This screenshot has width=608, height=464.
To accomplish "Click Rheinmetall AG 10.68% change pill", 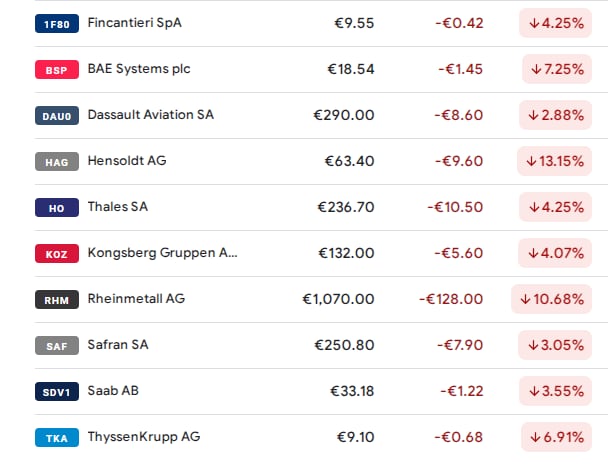I will tap(551, 299).
